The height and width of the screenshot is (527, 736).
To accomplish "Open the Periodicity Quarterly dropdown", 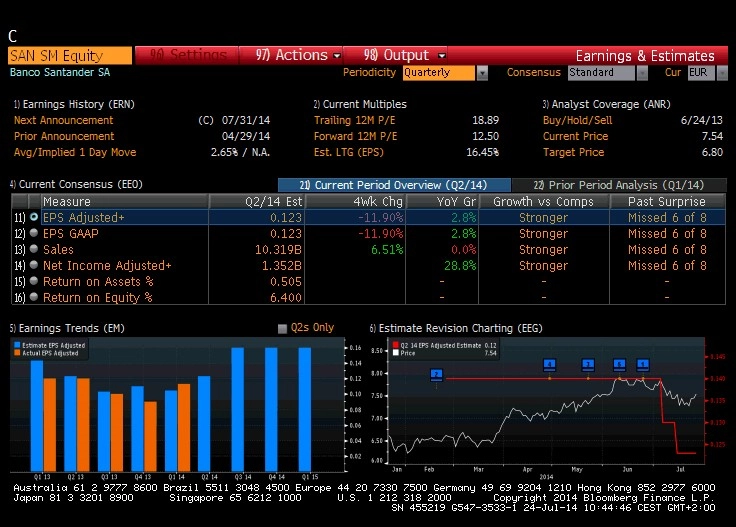I will tap(439, 73).
